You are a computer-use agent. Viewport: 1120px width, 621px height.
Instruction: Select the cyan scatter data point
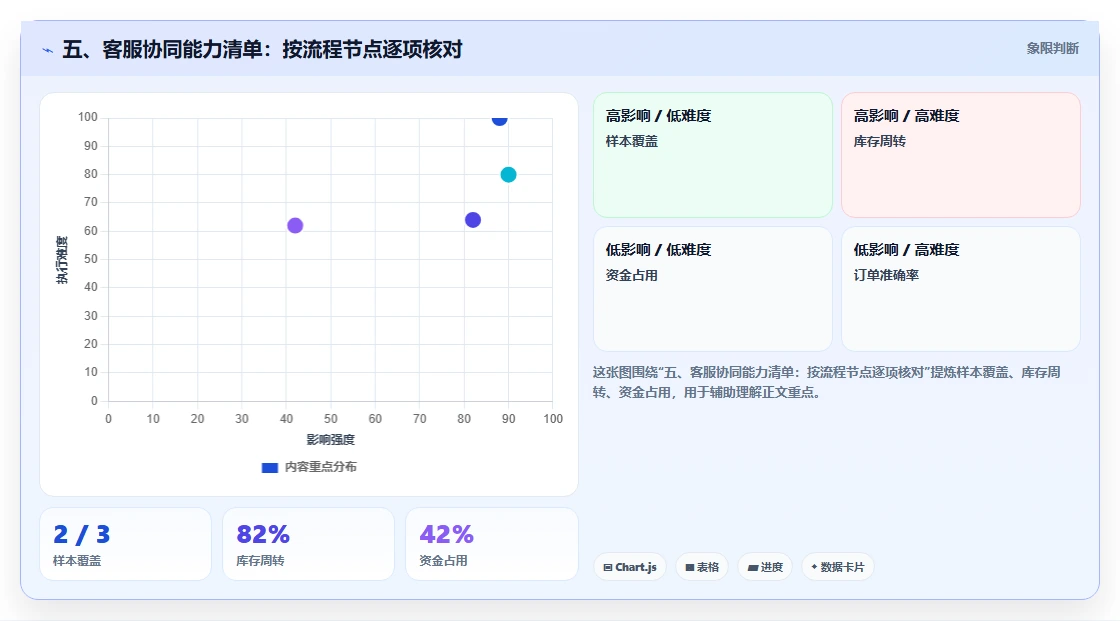(x=508, y=175)
